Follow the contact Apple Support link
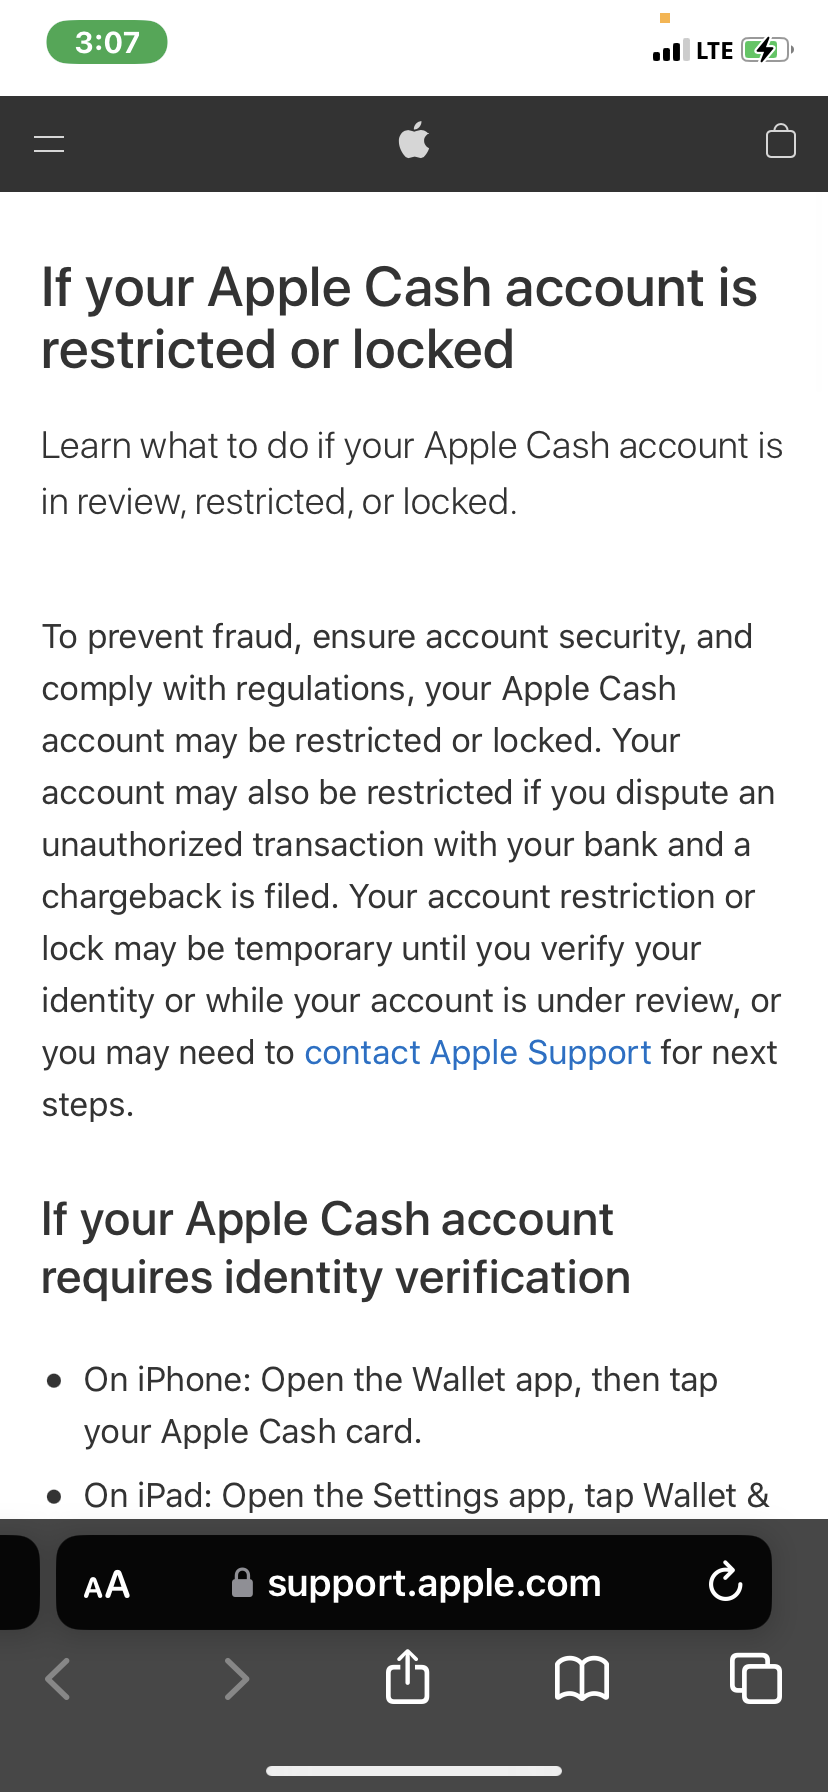The image size is (828, 1792). coord(478,1053)
